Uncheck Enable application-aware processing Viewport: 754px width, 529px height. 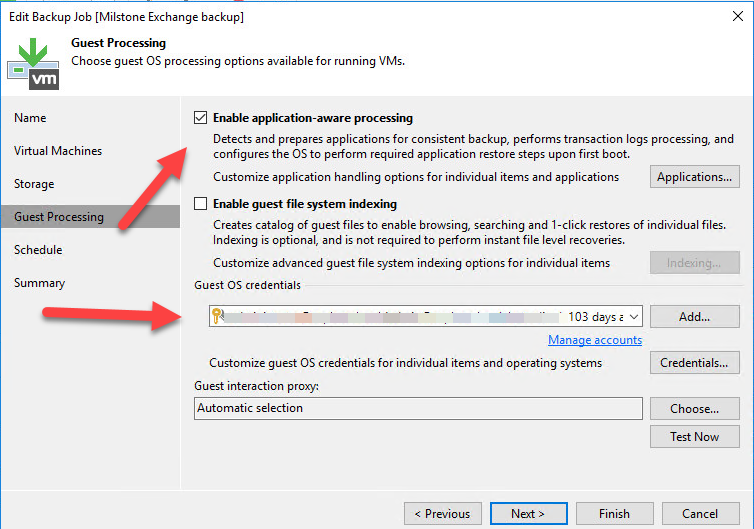tap(201, 118)
